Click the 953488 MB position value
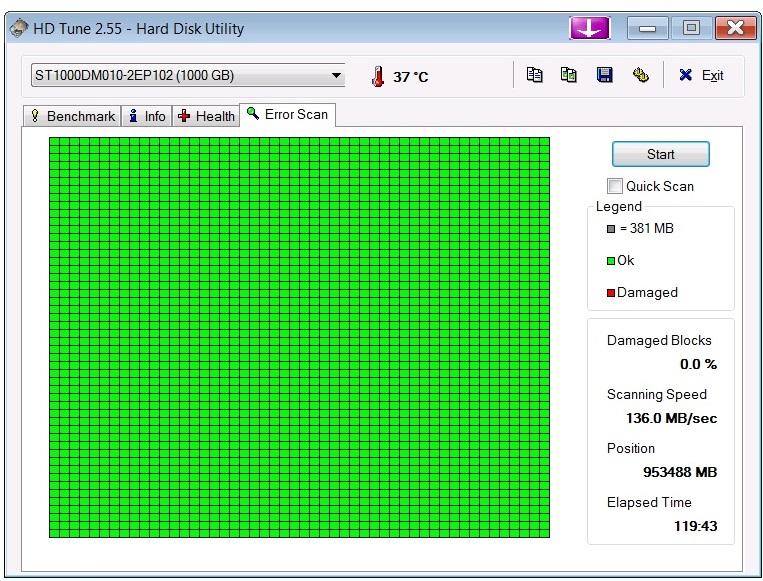 click(x=680, y=472)
